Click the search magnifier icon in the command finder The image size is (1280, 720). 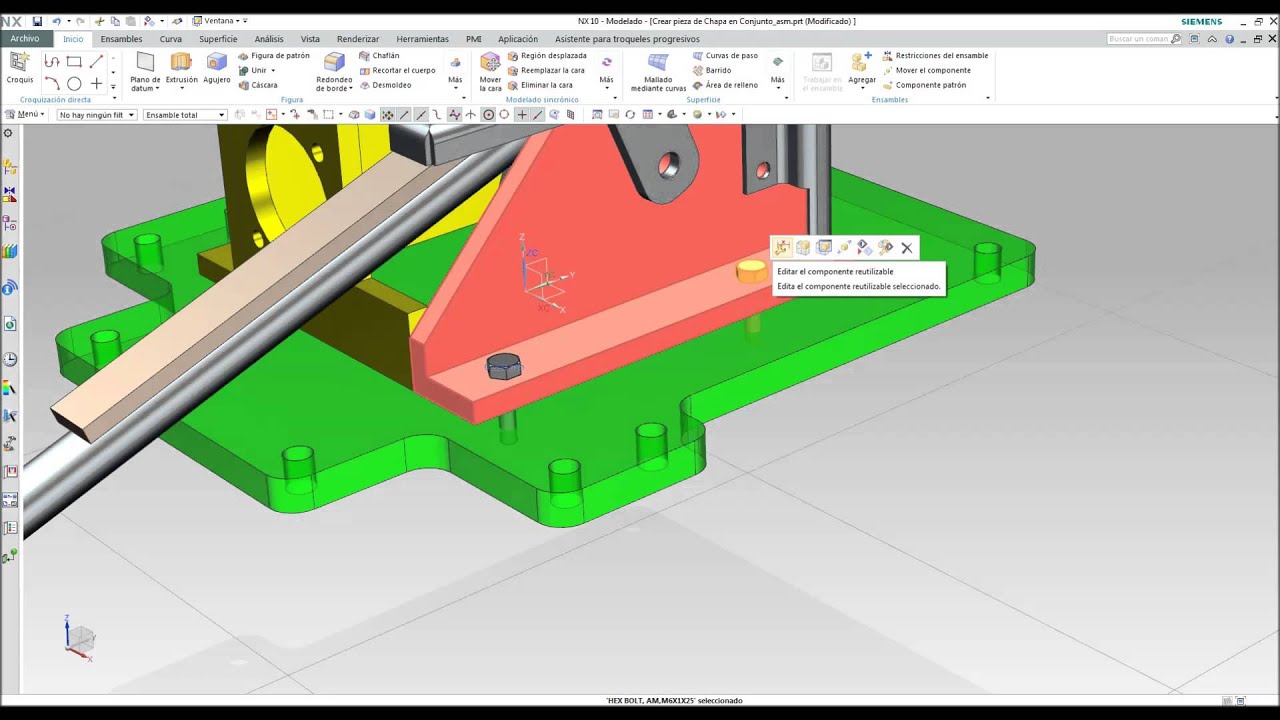[x=1176, y=39]
